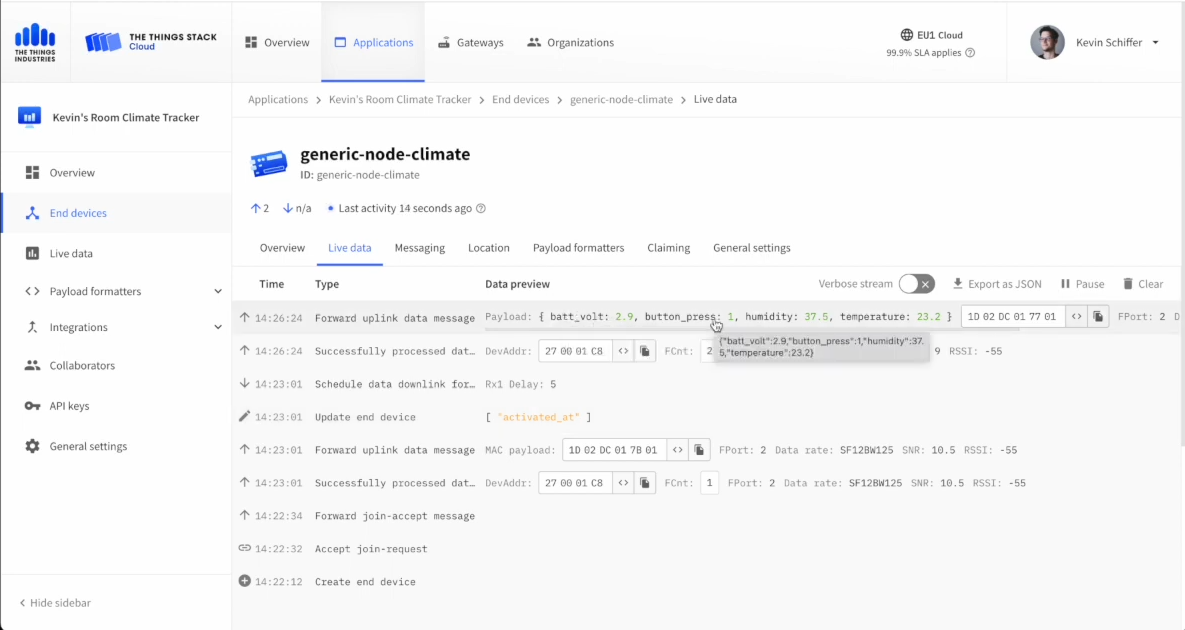
Task: Expand Payload formatters in the sidebar
Action: pos(217,292)
